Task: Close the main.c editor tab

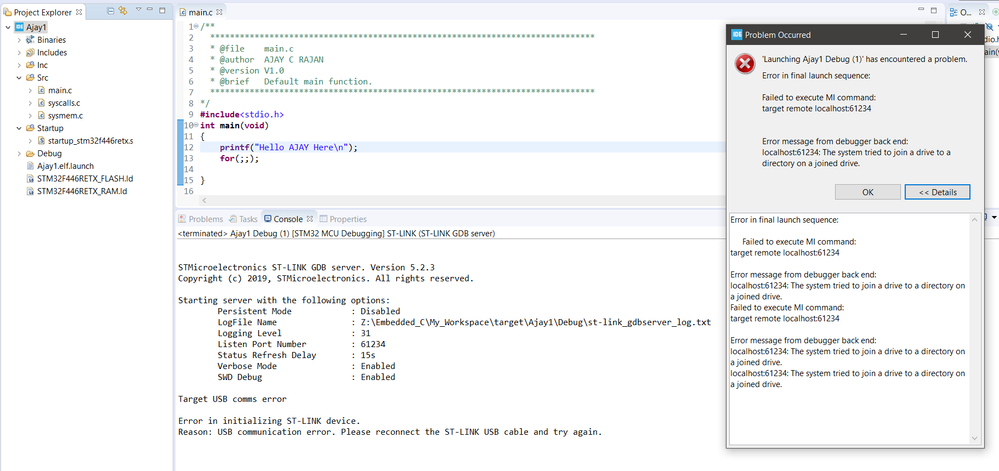Action: point(219,12)
